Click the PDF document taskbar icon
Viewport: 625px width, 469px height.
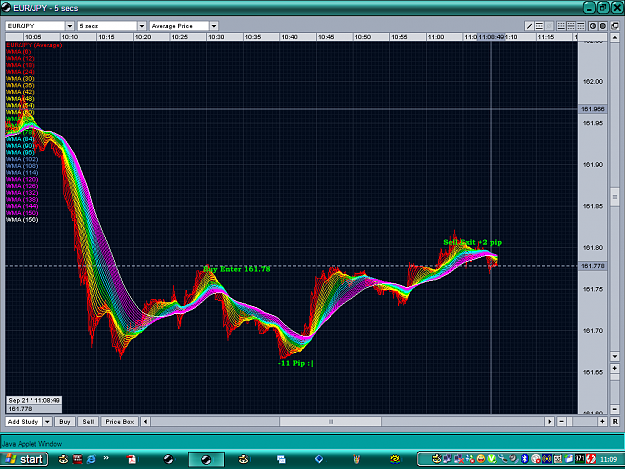click(131, 459)
